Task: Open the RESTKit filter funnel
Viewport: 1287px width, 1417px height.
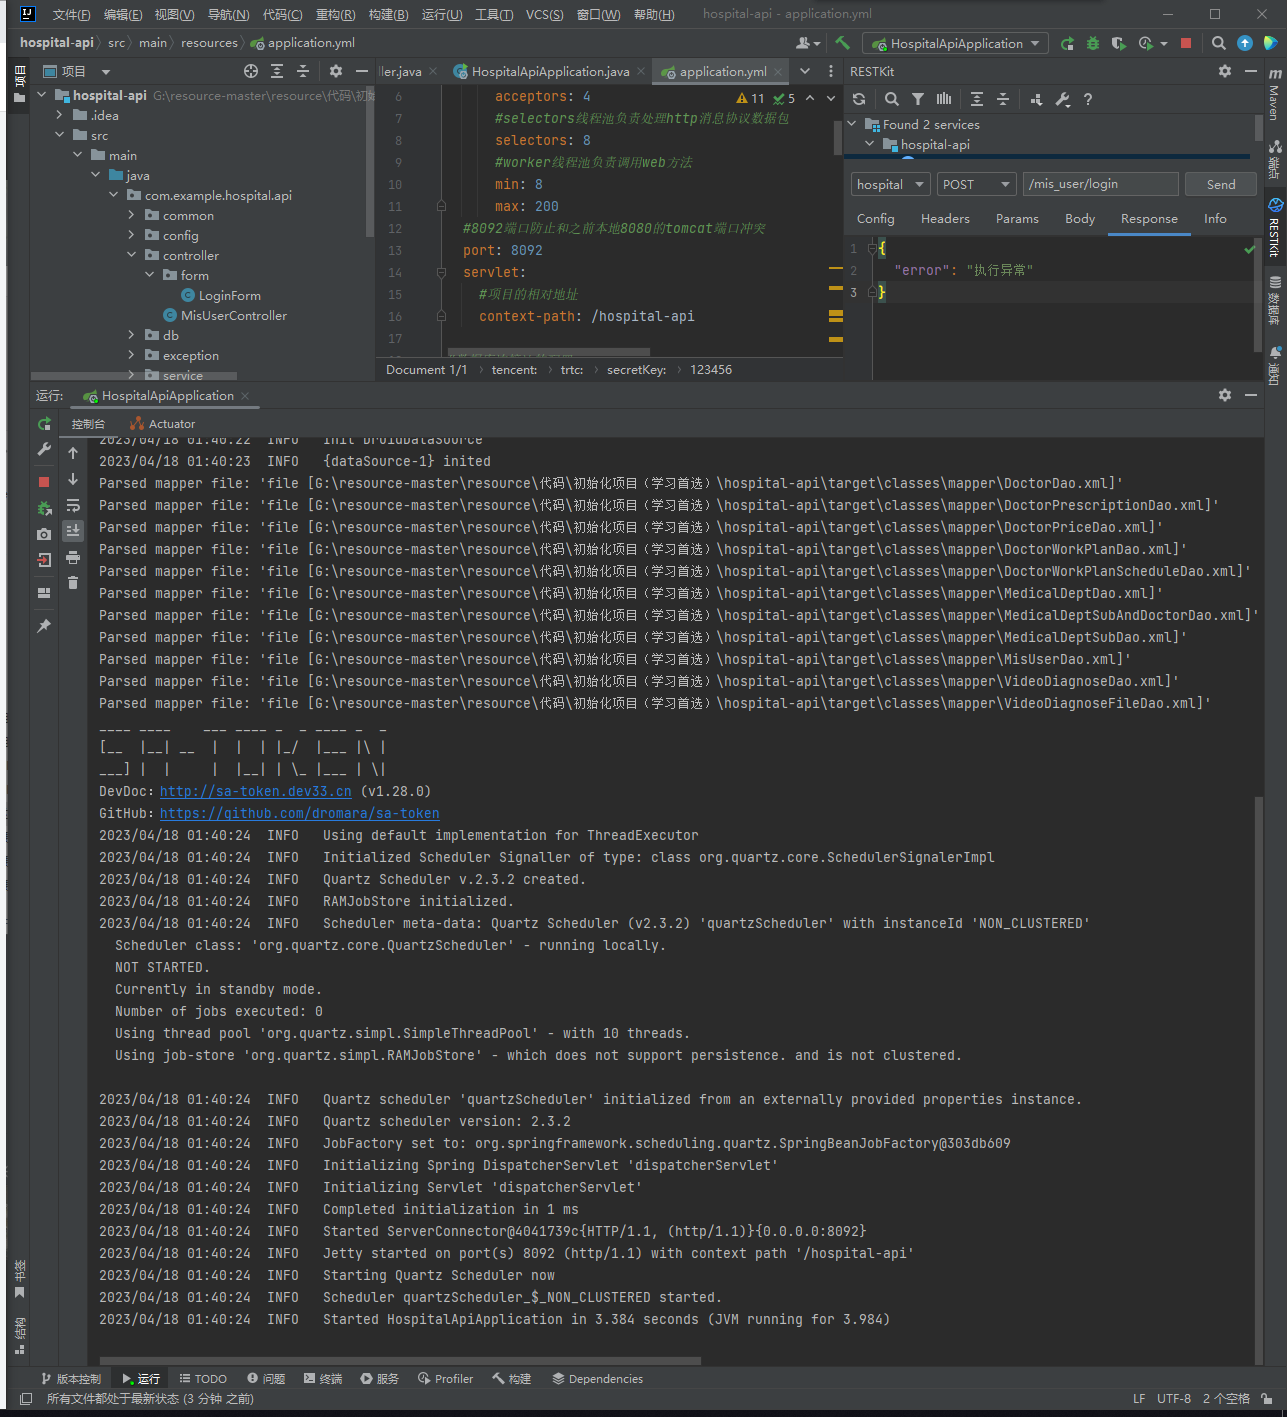Action: point(918,99)
